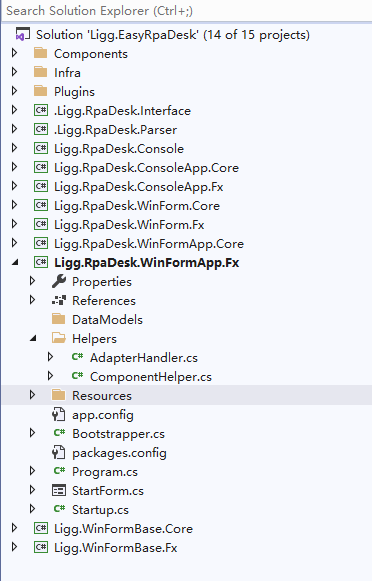Screen dimensions: 372x581
Task: Click the DataModels folder icon
Action: [59, 319]
